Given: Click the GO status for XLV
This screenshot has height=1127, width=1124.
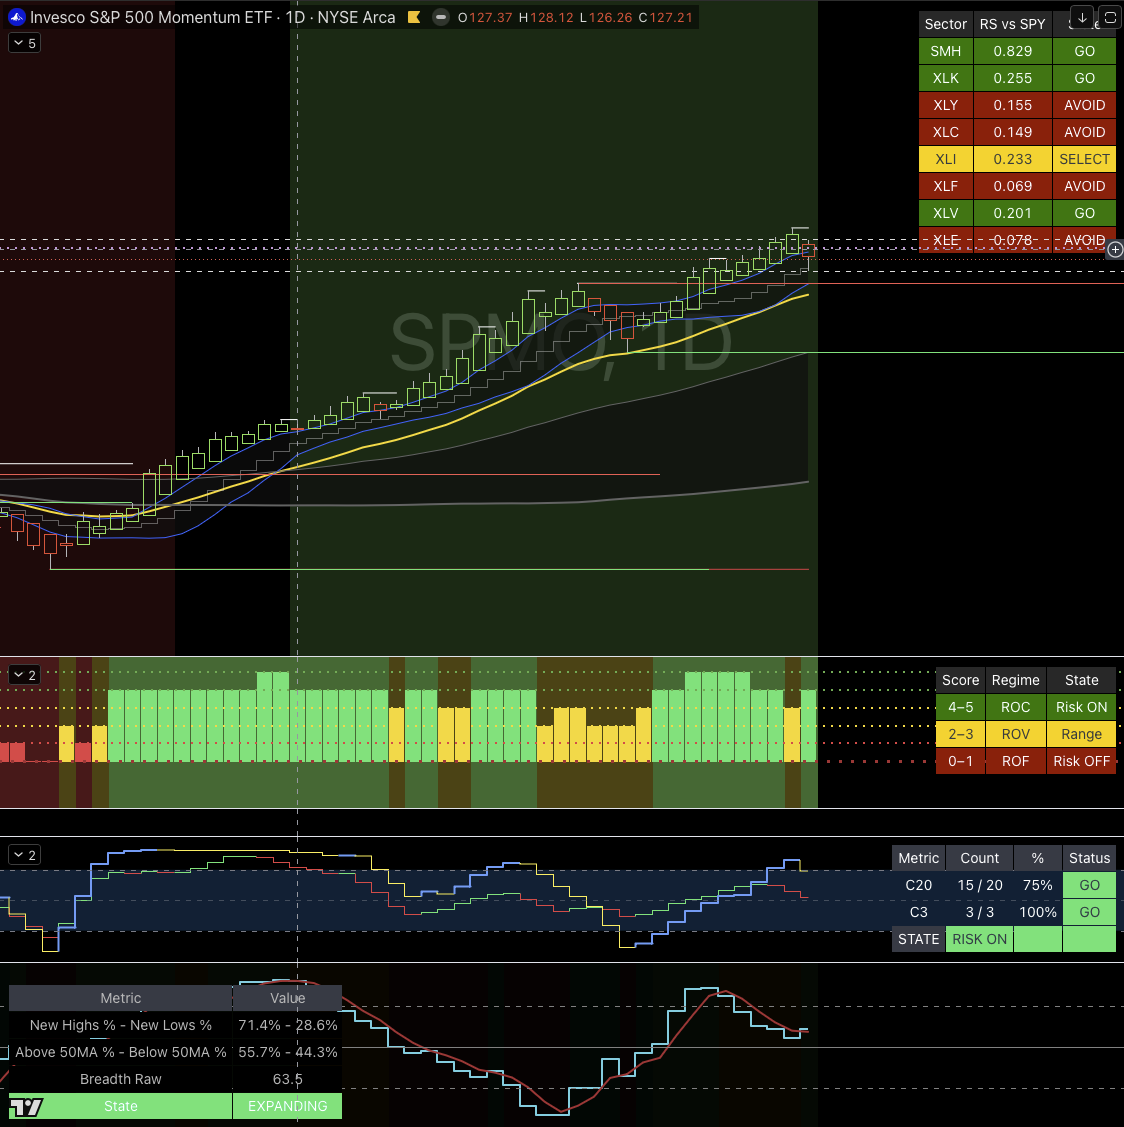Looking at the screenshot, I should 1084,213.
